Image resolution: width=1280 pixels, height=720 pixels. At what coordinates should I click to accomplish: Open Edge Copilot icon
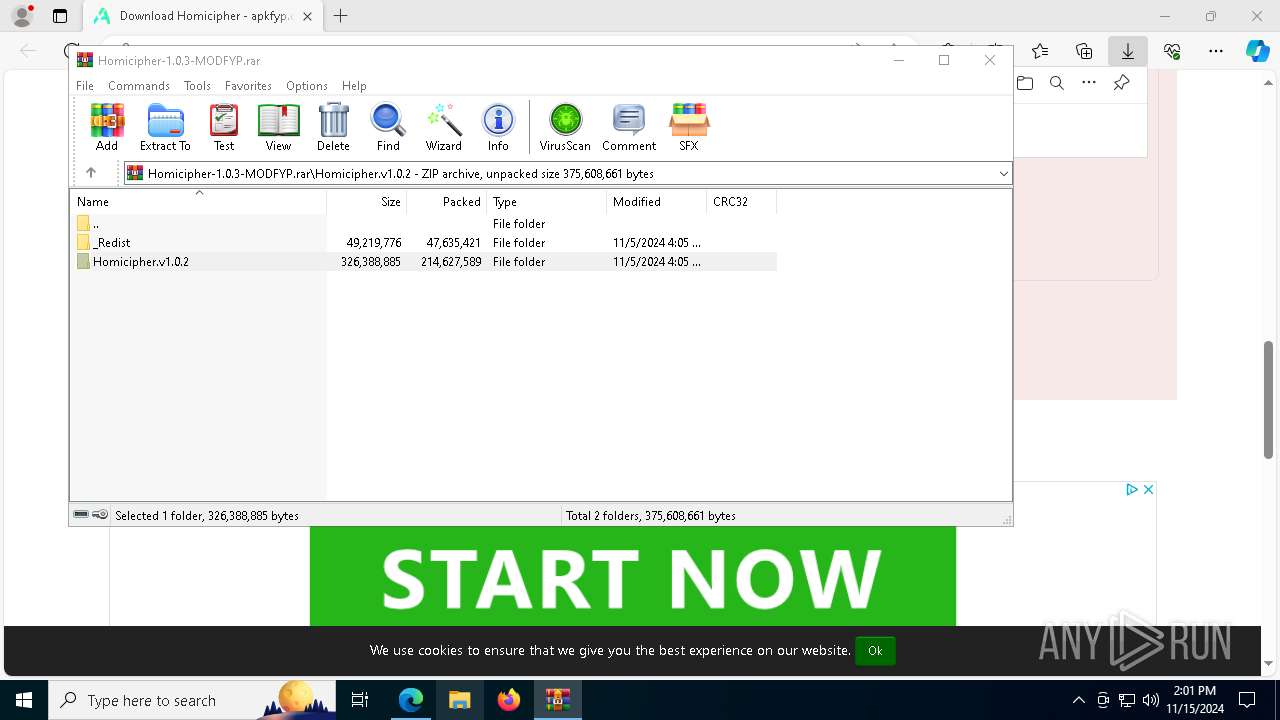pyautogui.click(x=1257, y=51)
